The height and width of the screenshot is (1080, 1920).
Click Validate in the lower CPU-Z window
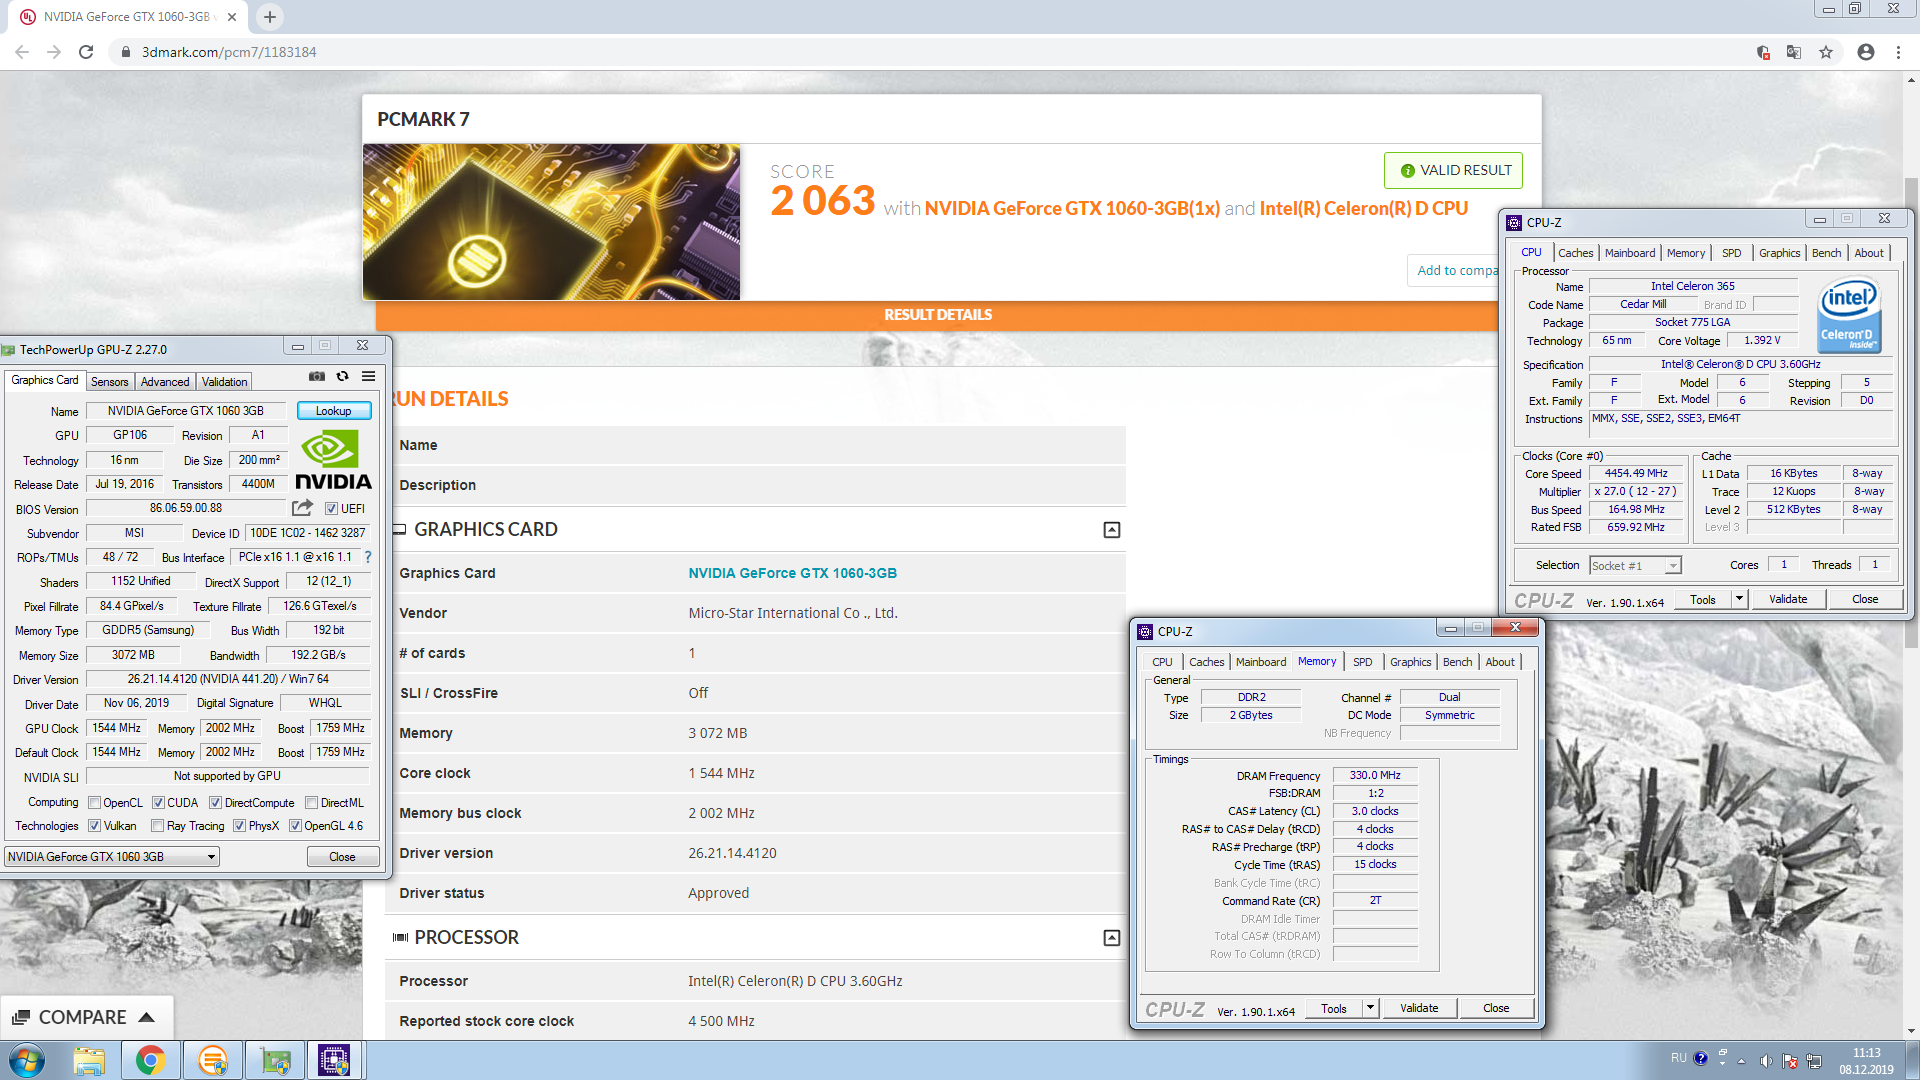pos(1419,1008)
